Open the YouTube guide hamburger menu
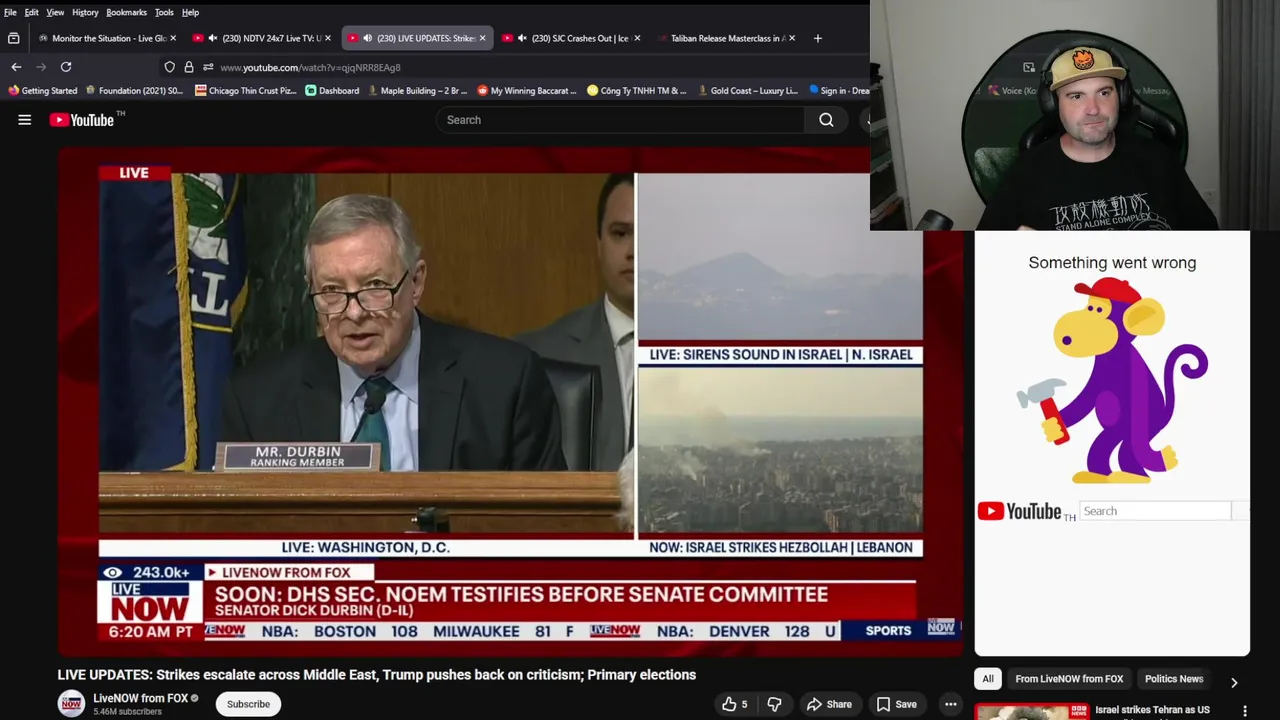This screenshot has width=1280, height=720. tap(25, 120)
